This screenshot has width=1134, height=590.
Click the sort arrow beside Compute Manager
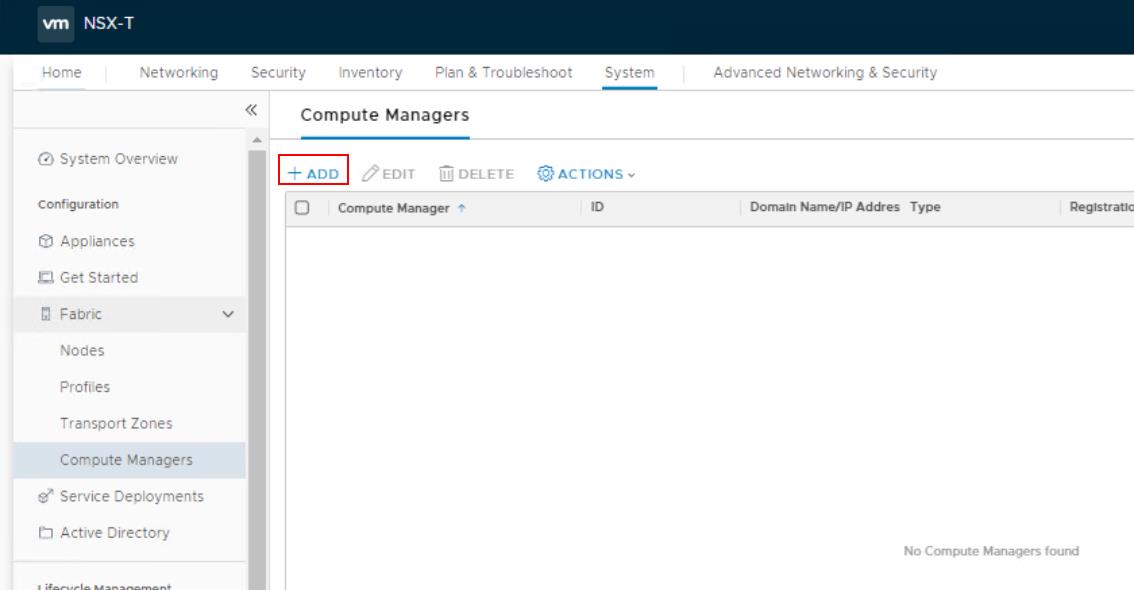tap(461, 208)
